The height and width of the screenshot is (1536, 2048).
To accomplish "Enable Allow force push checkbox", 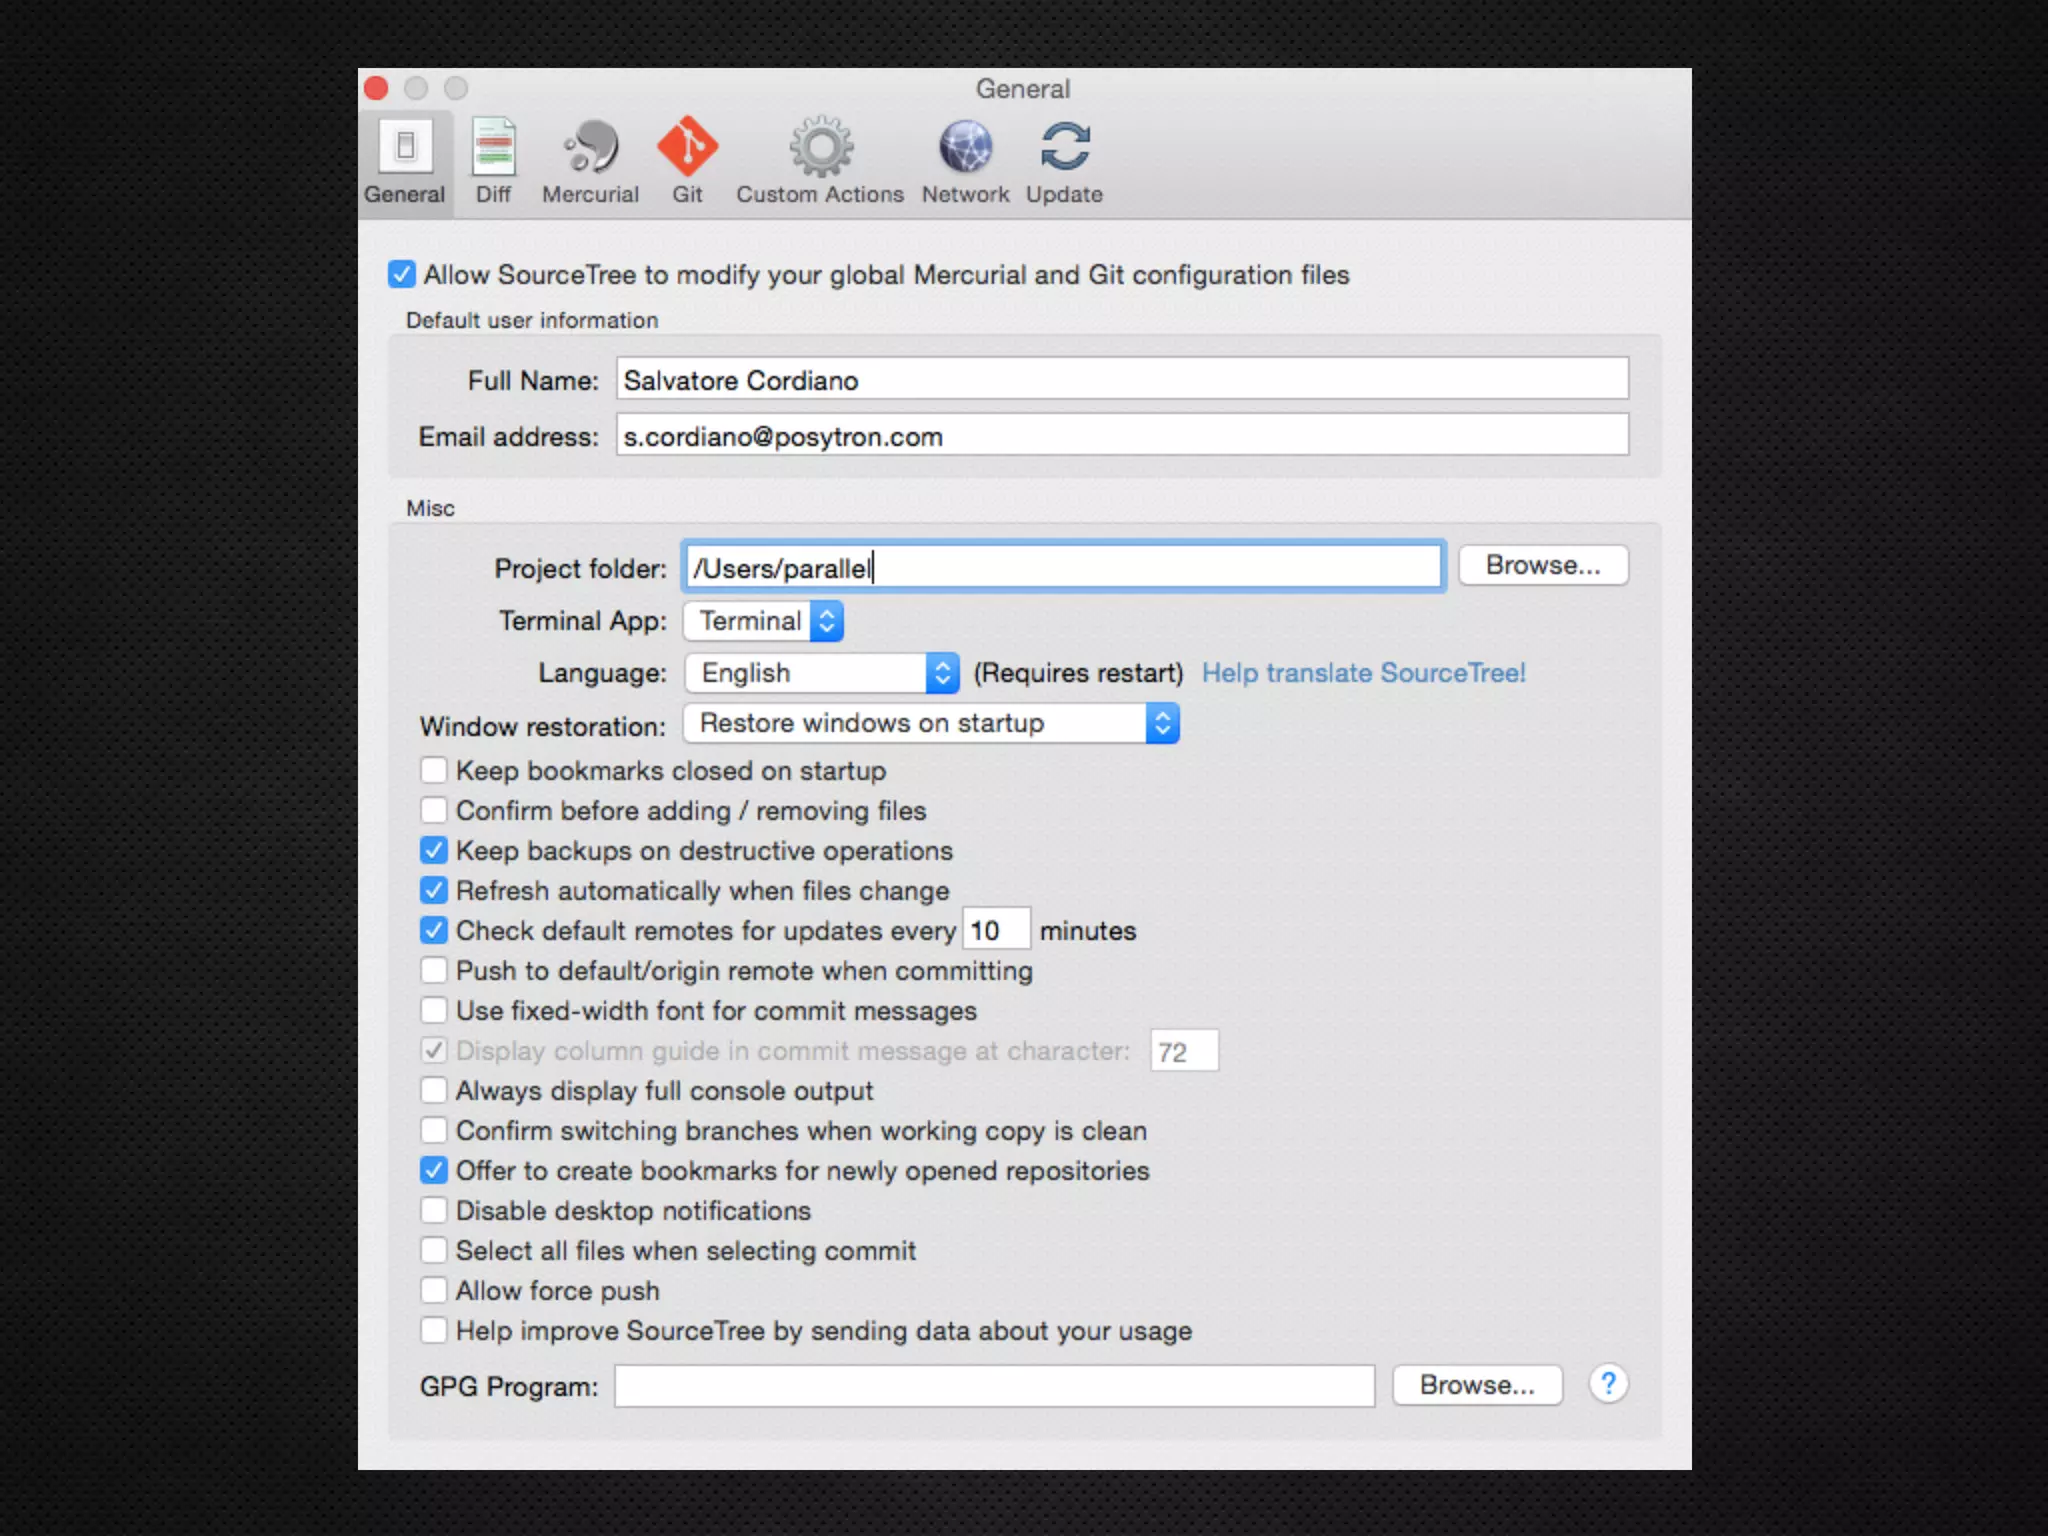I will coord(433,1290).
